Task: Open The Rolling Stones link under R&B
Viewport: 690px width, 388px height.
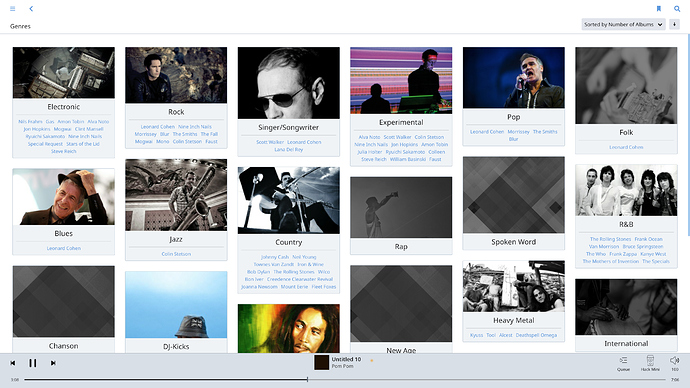Action: [610, 239]
